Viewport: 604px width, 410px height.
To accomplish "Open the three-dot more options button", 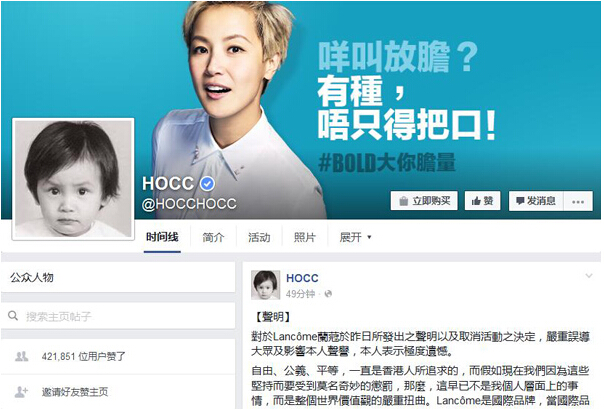I will click(x=578, y=201).
